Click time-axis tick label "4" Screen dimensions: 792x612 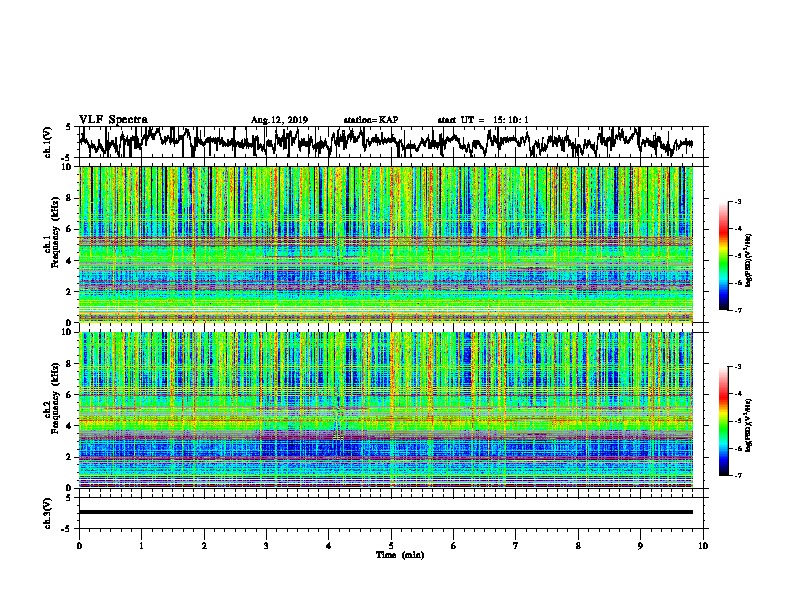coord(329,546)
